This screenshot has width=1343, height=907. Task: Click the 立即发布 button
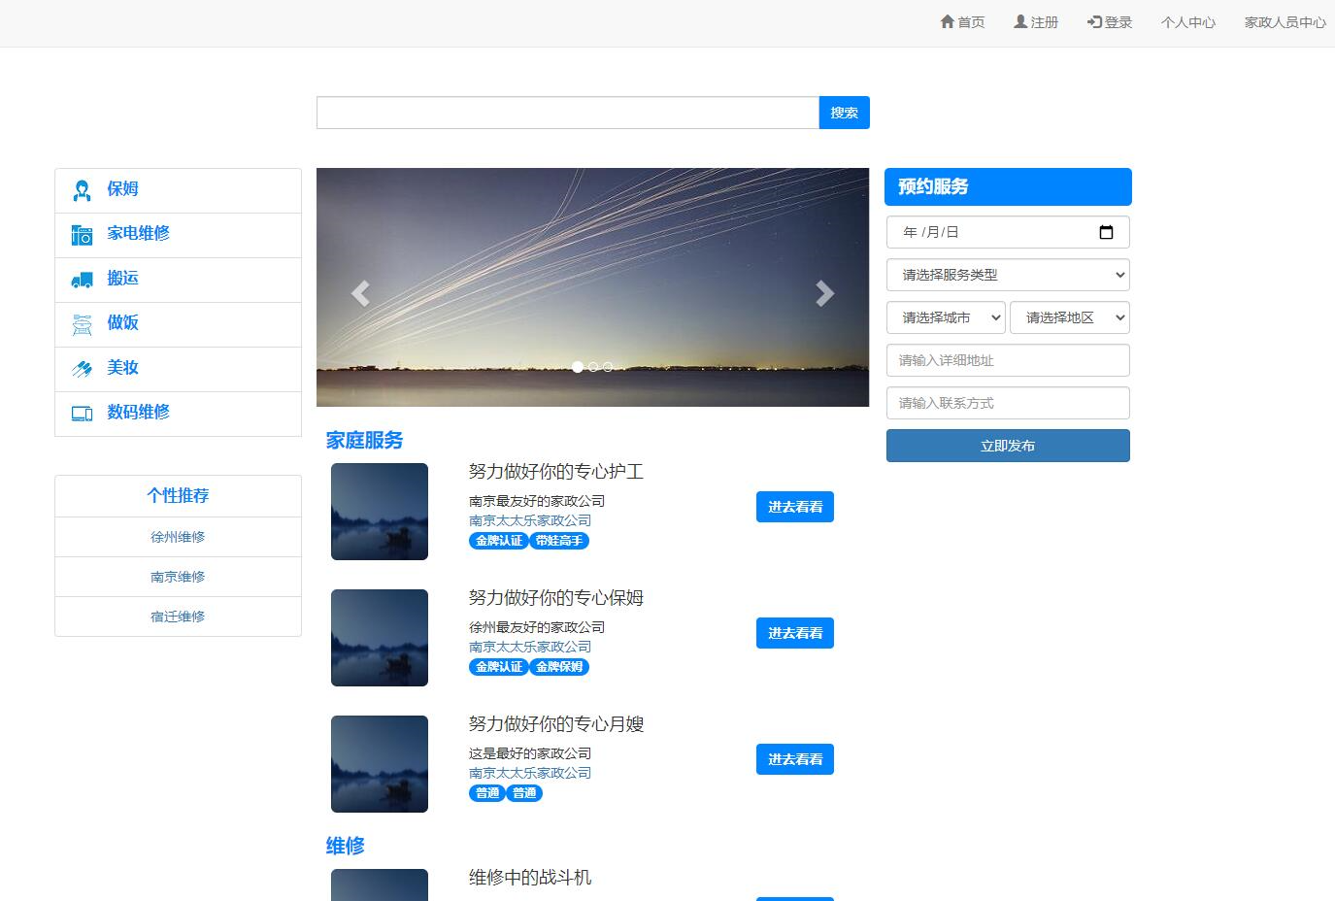pyautogui.click(x=1014, y=448)
